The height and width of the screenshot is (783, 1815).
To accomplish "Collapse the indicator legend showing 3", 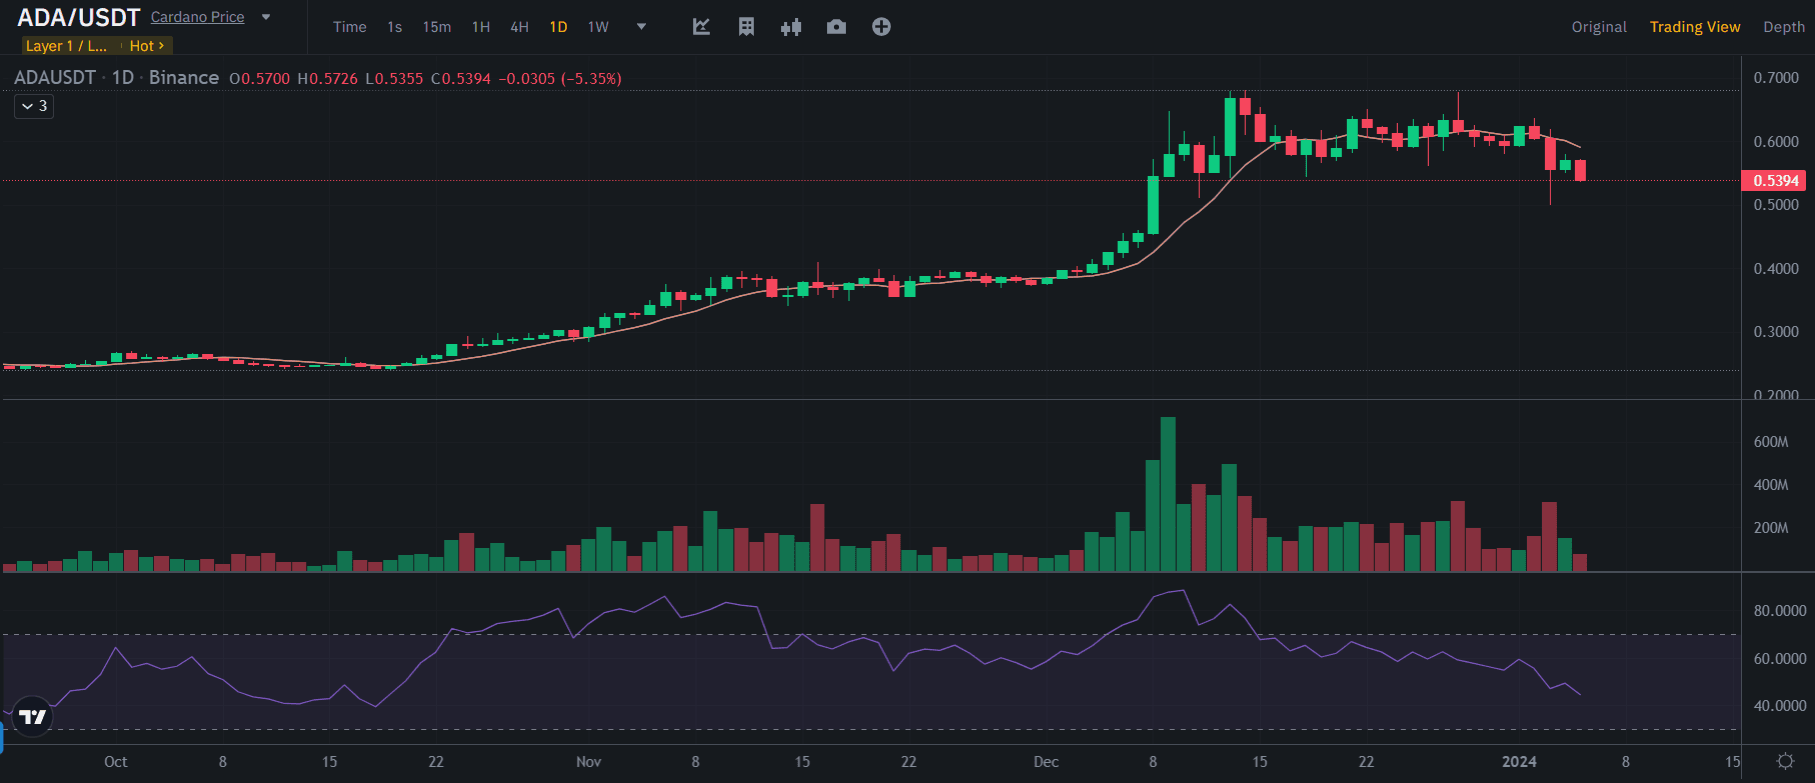I will click(x=34, y=106).
